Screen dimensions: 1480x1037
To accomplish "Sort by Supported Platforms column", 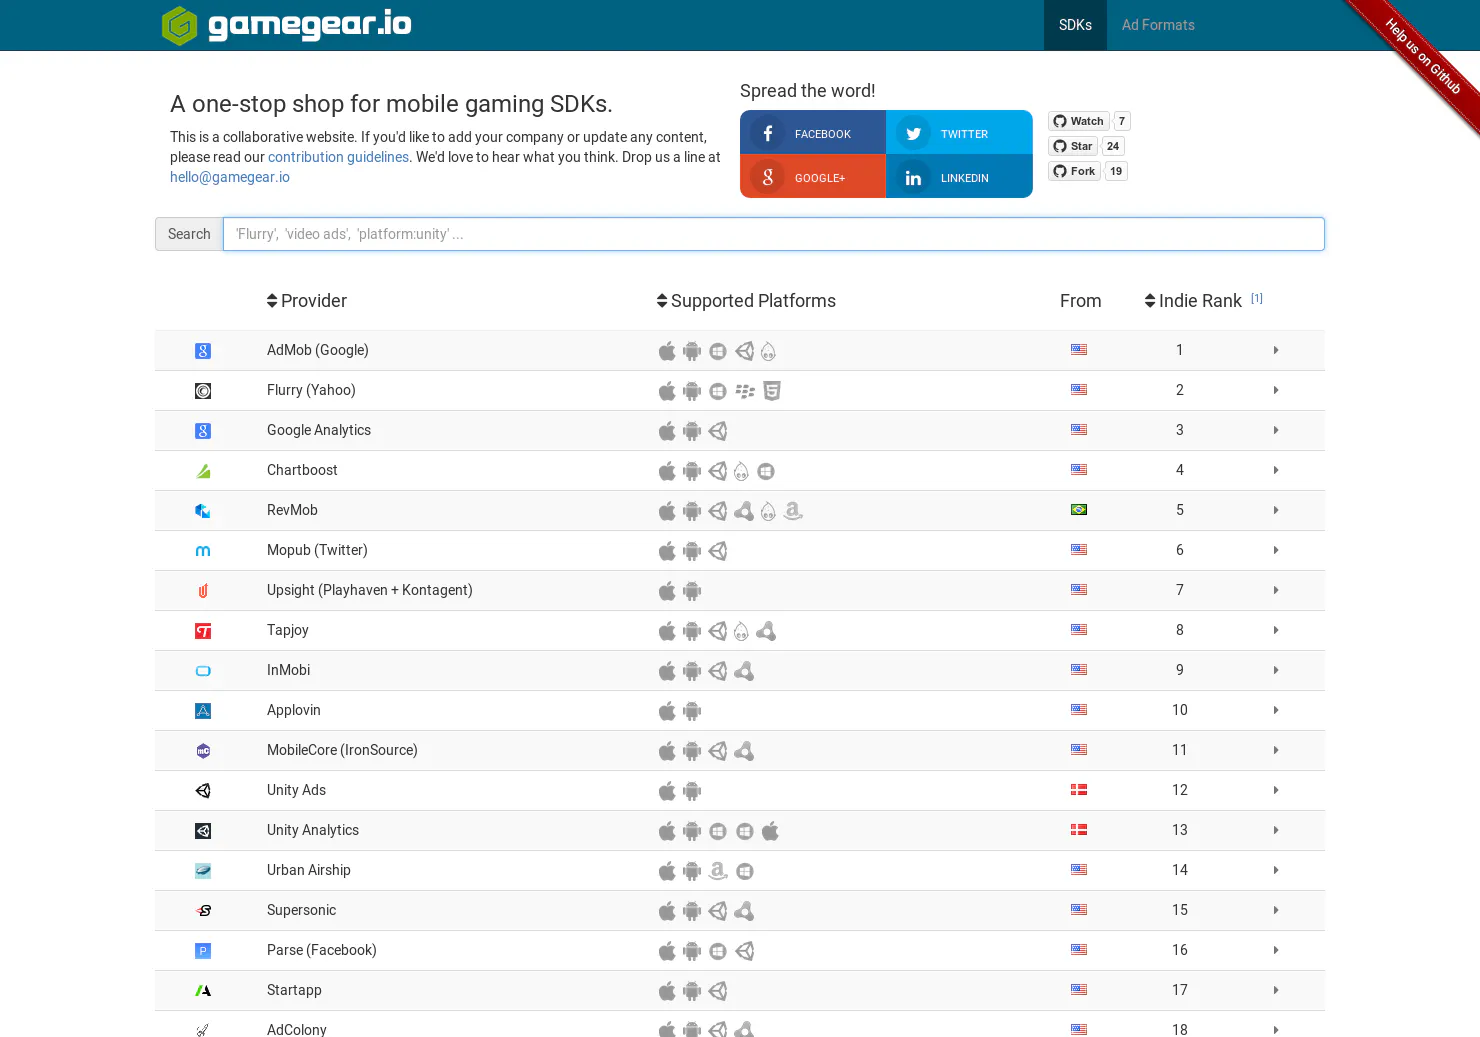I will click(x=746, y=301).
